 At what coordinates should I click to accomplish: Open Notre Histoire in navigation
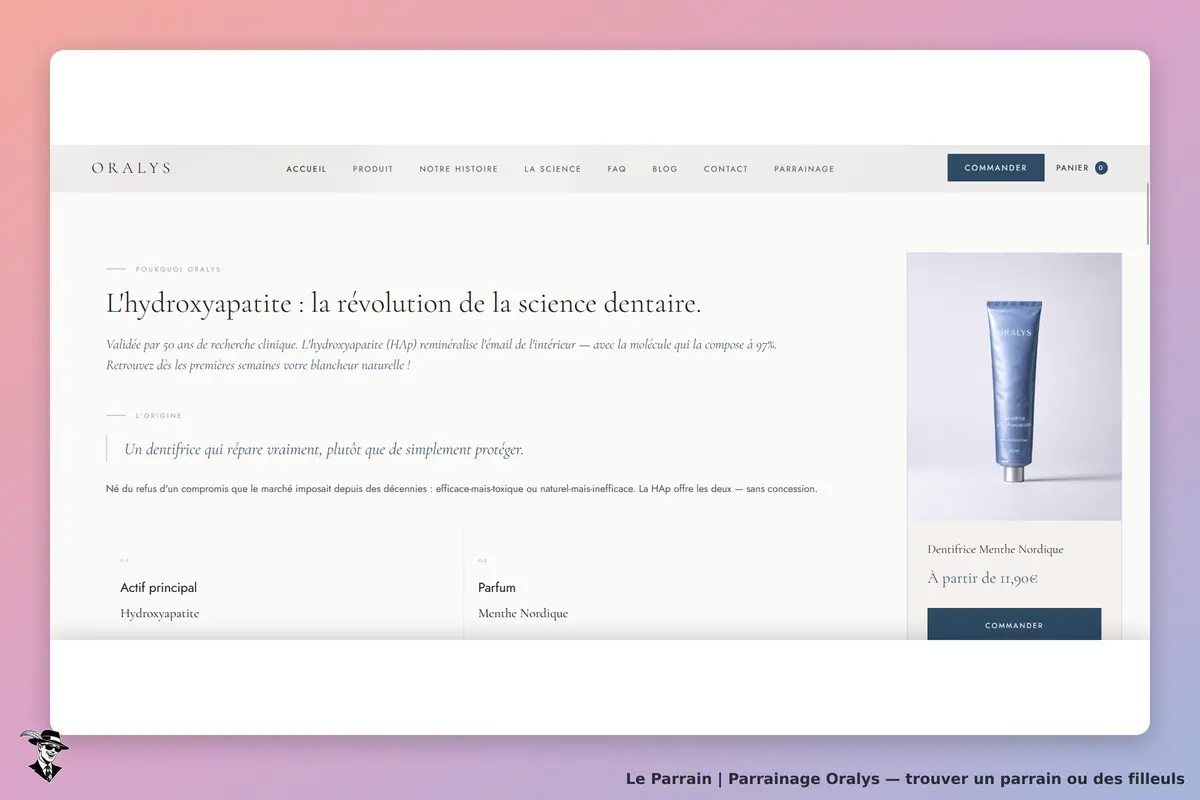[458, 169]
